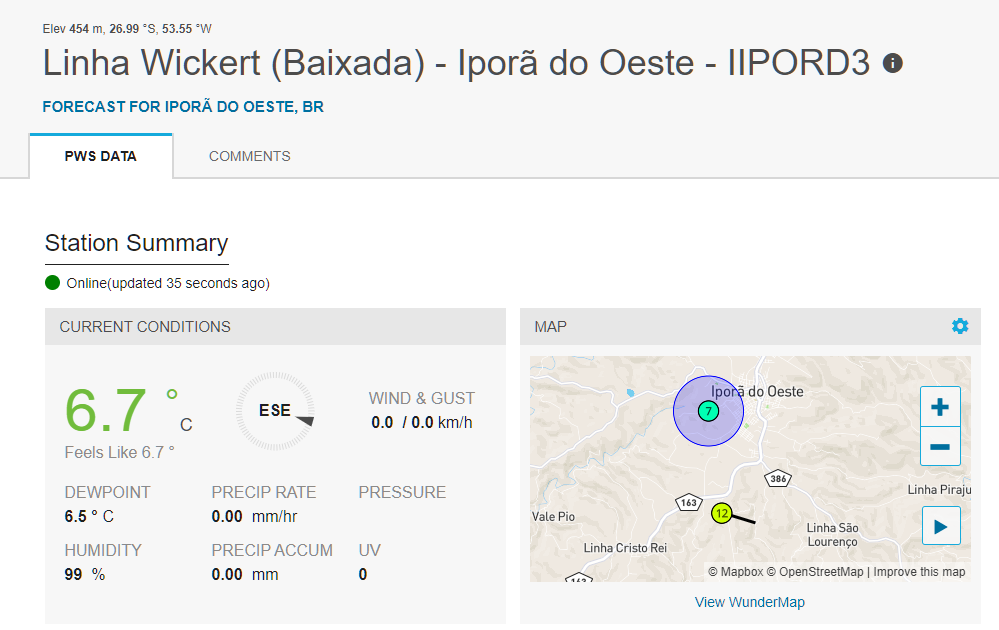Click the route 386 marker on map
The image size is (999, 630).
point(778,479)
